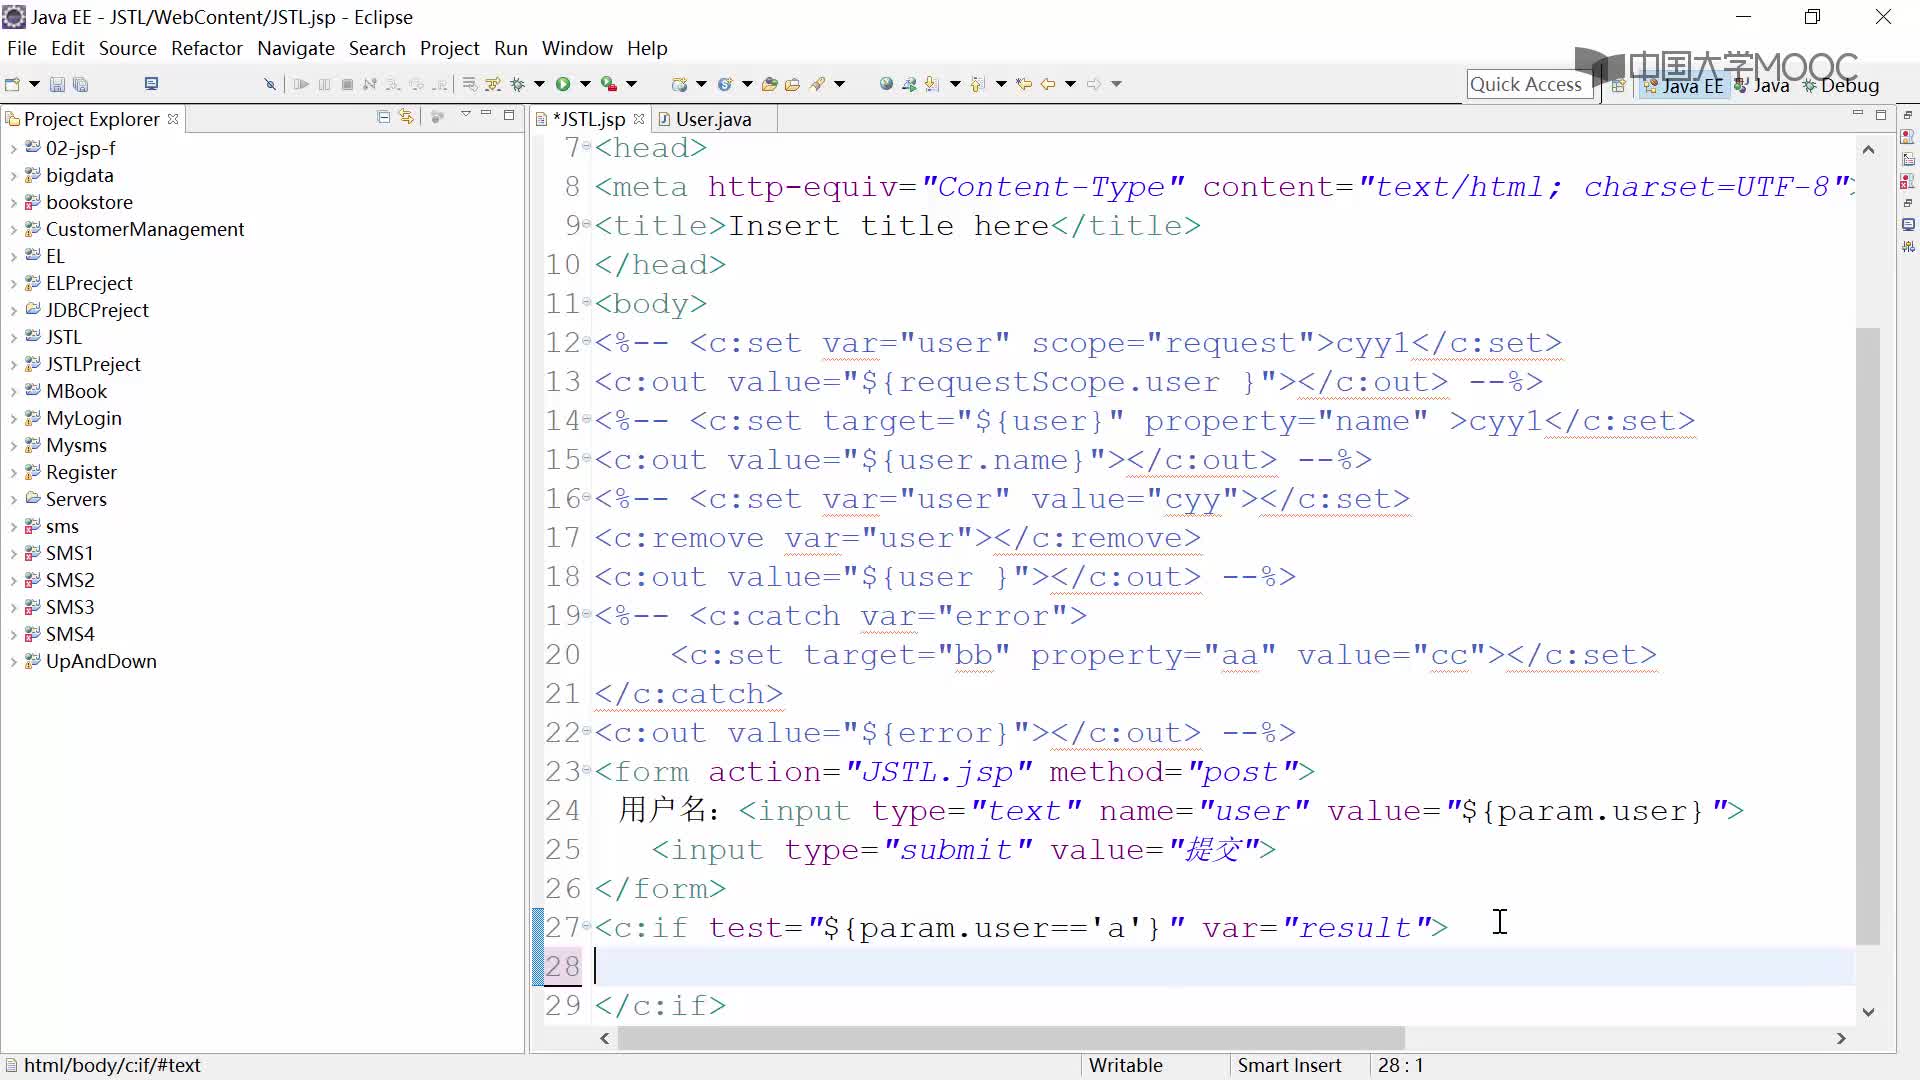The height and width of the screenshot is (1080, 1920).
Task: Click the Run Last Tool (coverage) icon
Action: [x=608, y=84]
